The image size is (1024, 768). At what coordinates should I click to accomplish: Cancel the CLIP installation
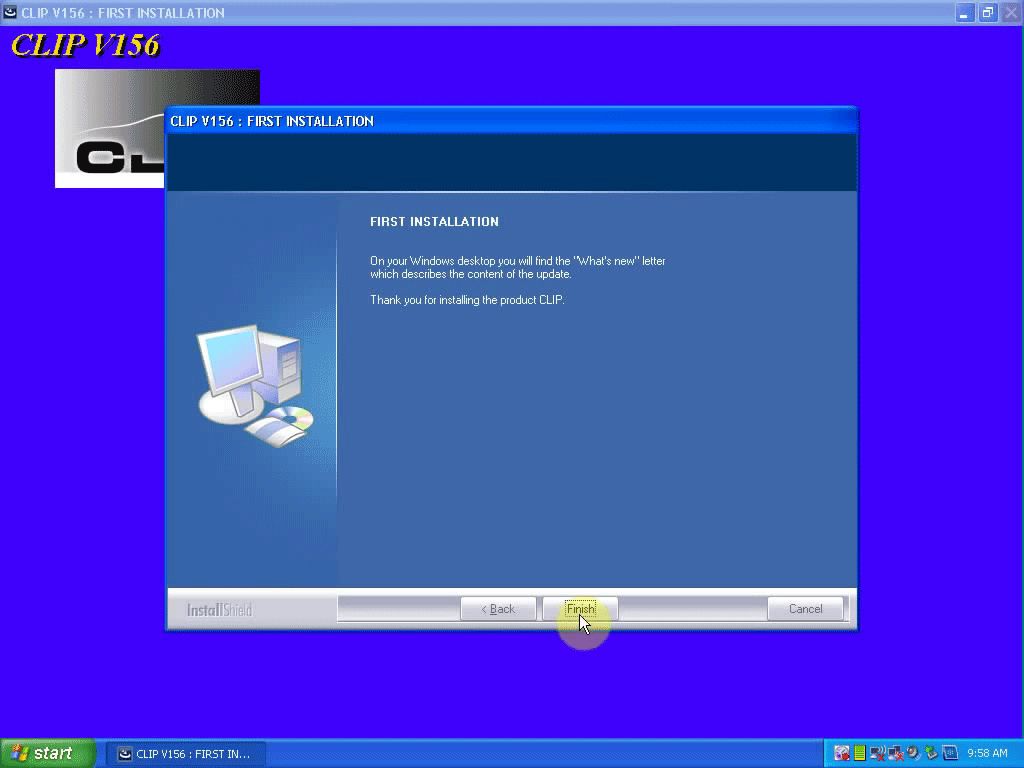(805, 609)
